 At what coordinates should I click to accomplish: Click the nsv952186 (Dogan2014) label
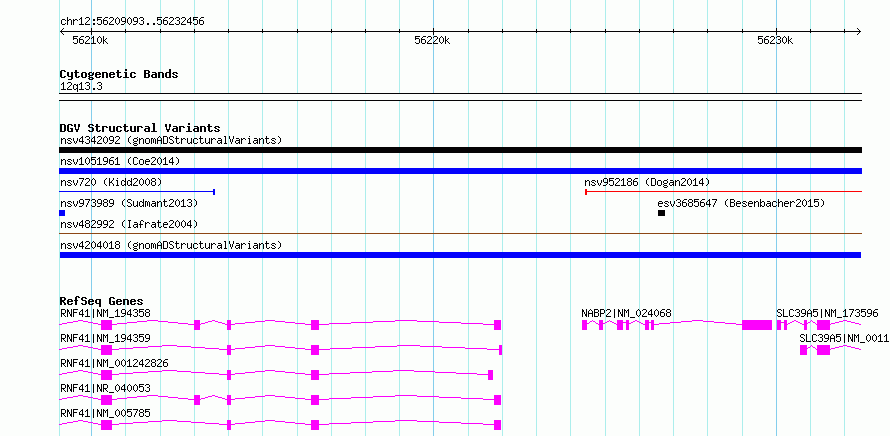point(647,182)
